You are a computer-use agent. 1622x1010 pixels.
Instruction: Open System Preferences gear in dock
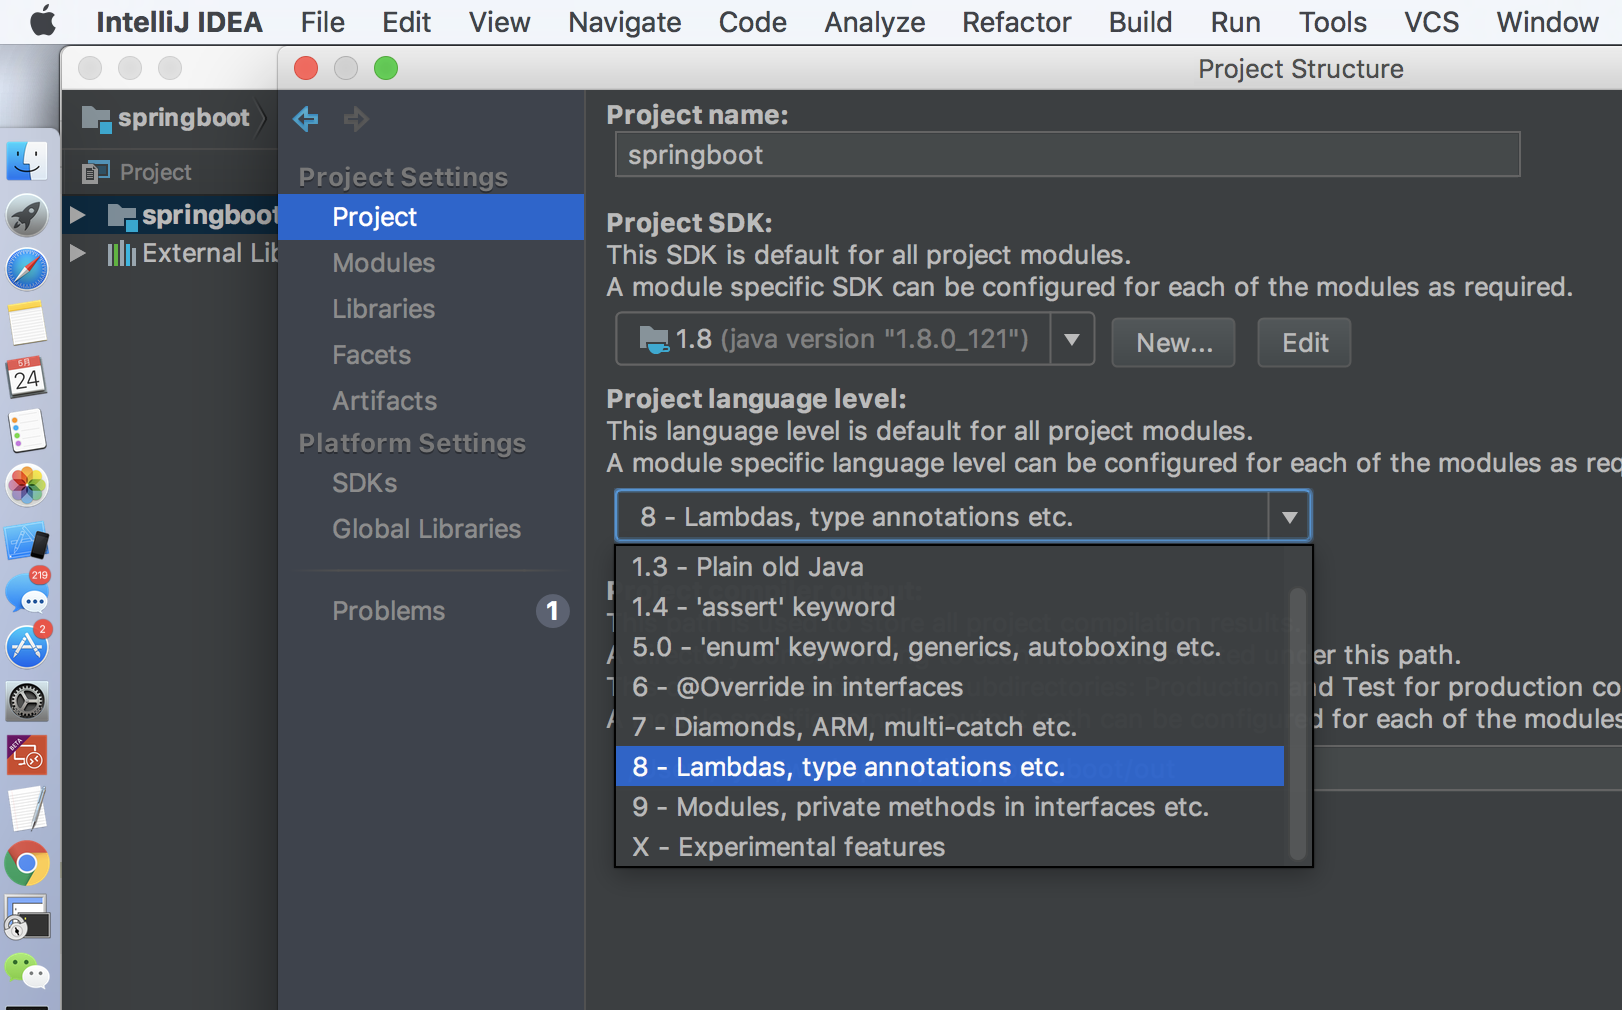[27, 702]
